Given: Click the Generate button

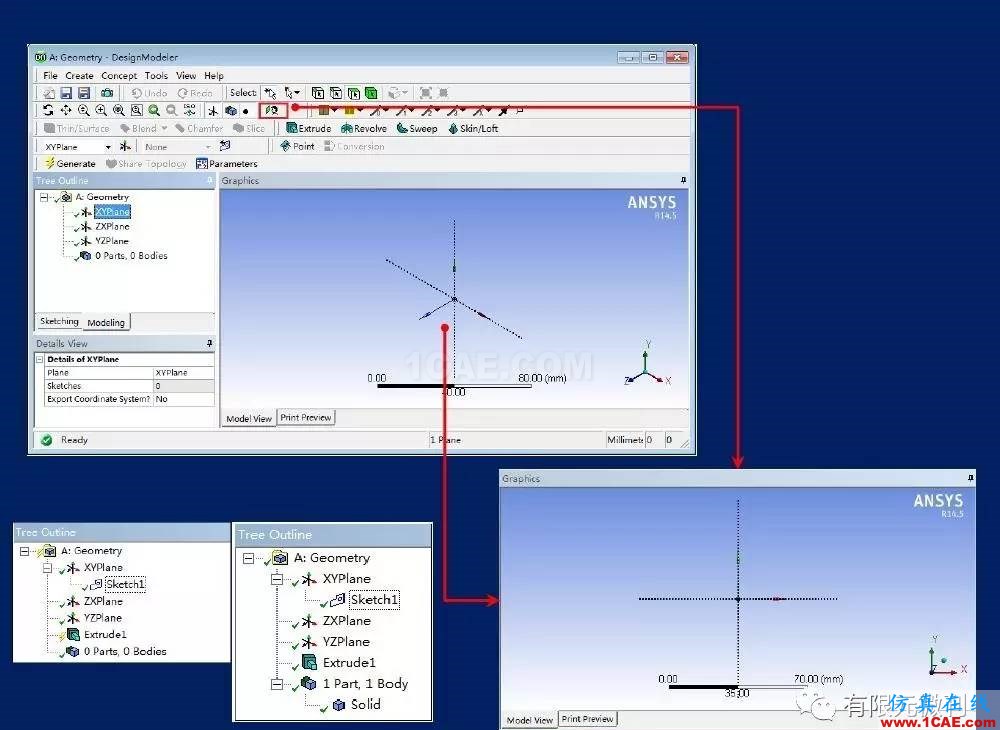Looking at the screenshot, I should click(x=70, y=164).
